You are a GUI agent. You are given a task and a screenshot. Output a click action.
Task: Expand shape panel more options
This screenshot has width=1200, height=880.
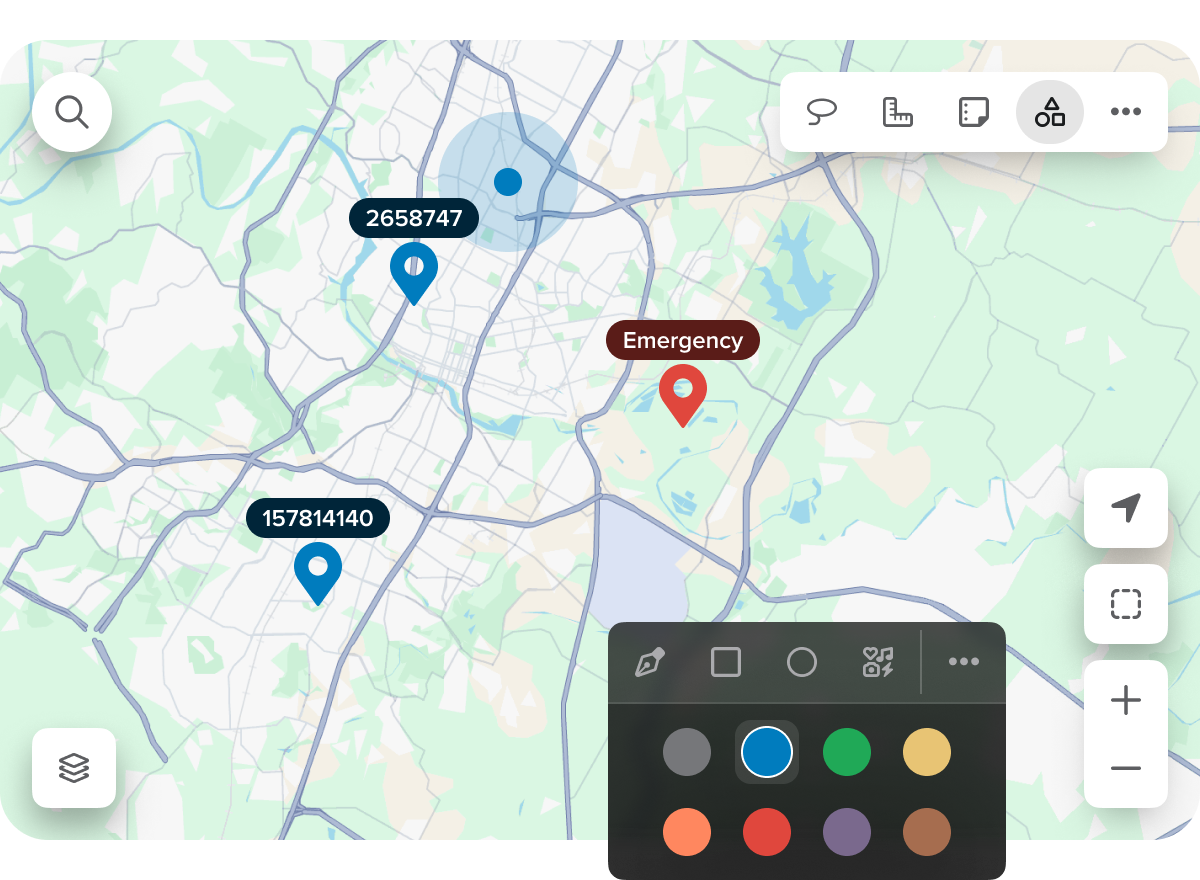tap(963, 662)
